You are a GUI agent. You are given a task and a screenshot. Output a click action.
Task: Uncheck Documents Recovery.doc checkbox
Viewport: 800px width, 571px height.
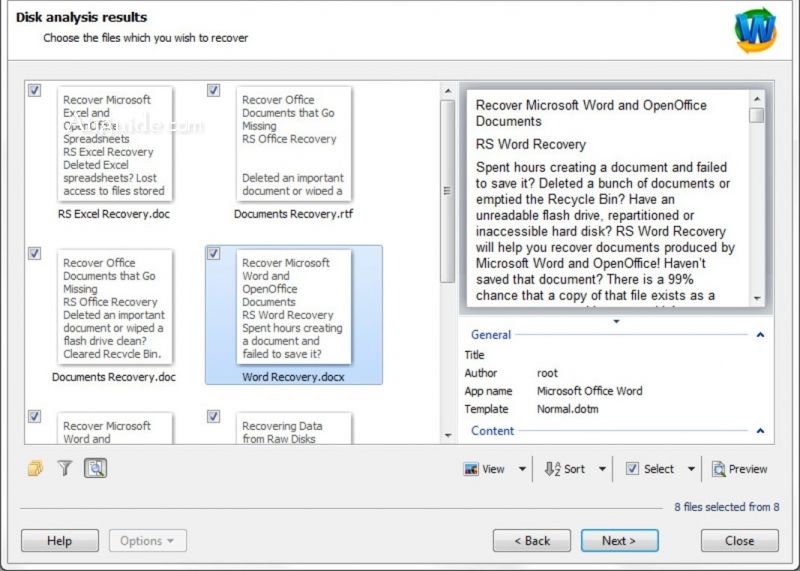pos(34,253)
